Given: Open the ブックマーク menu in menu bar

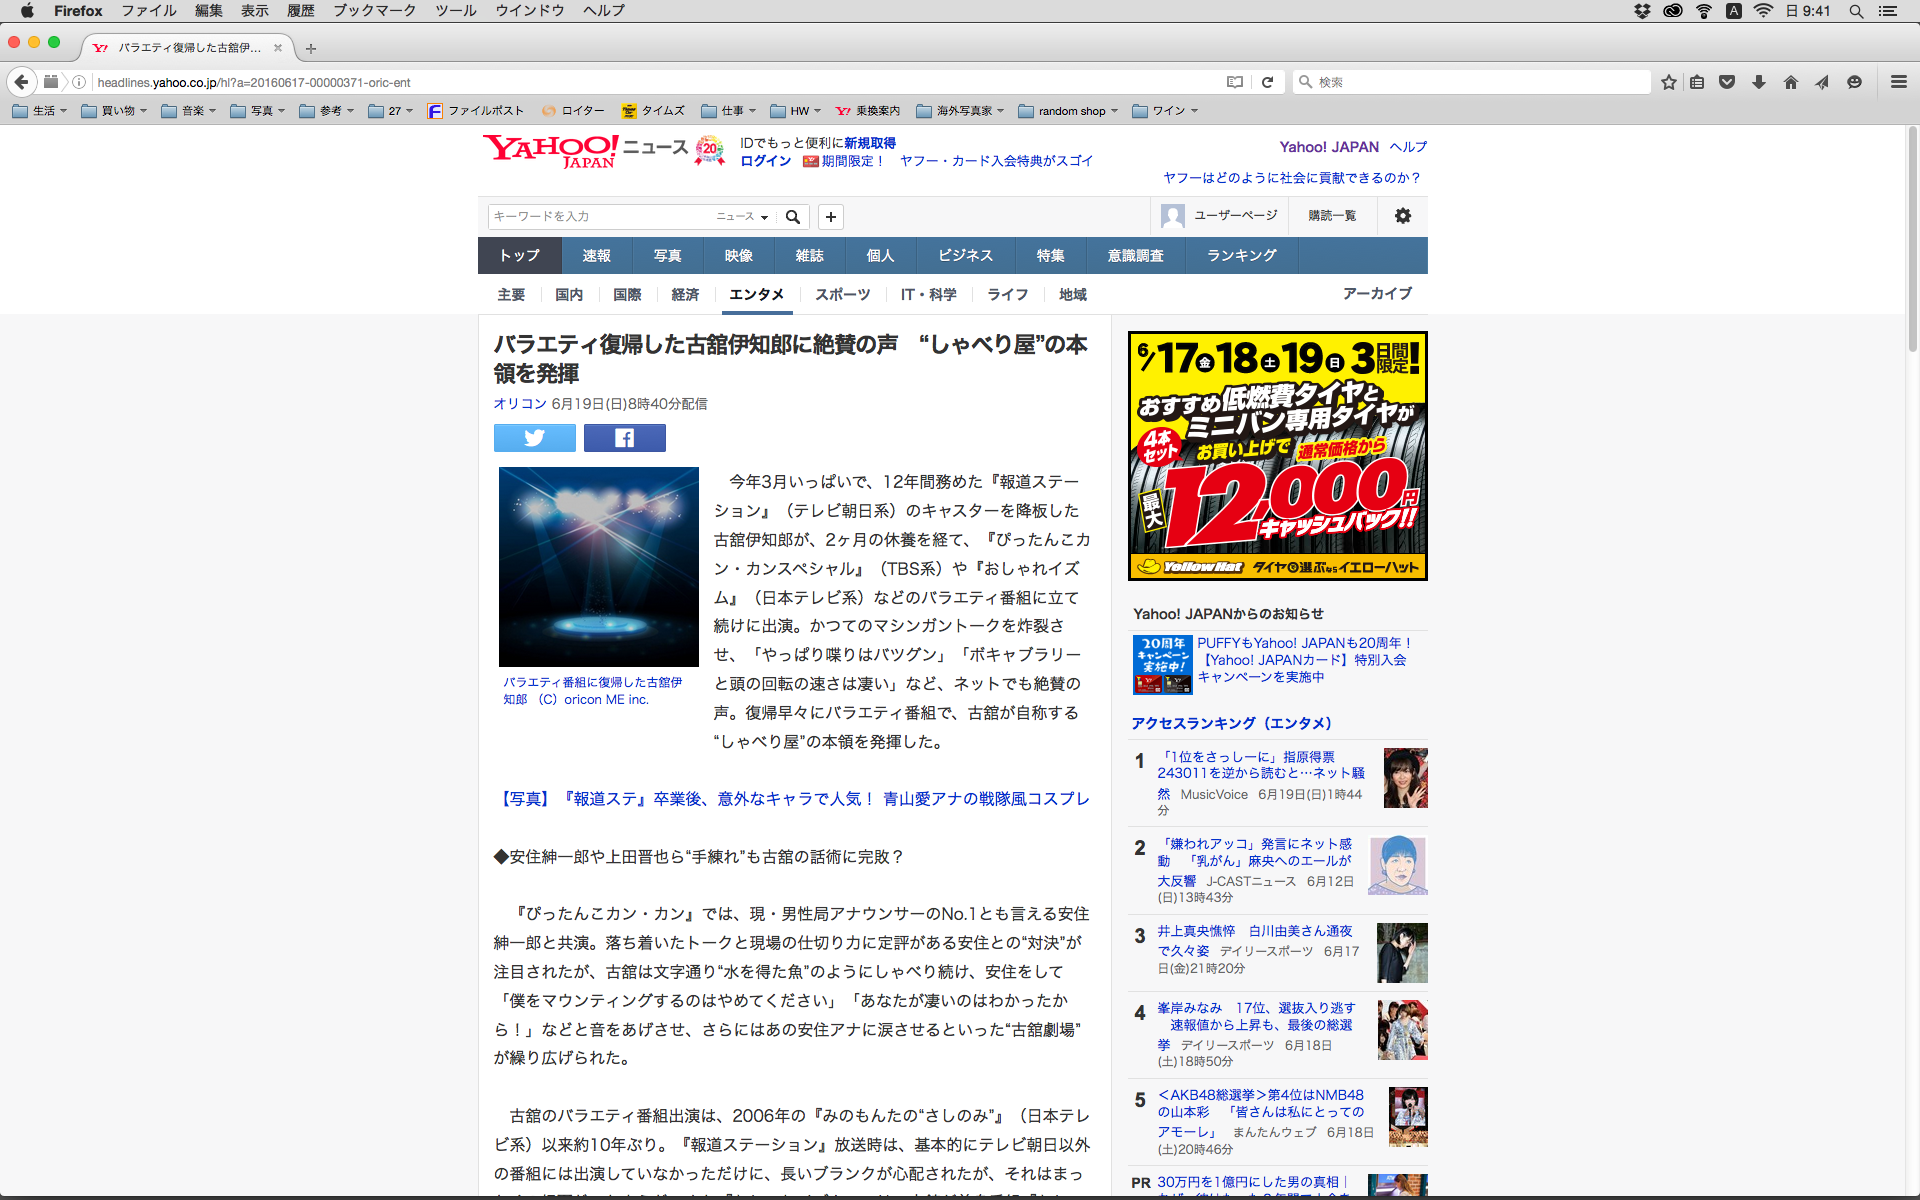Looking at the screenshot, I should (x=374, y=11).
